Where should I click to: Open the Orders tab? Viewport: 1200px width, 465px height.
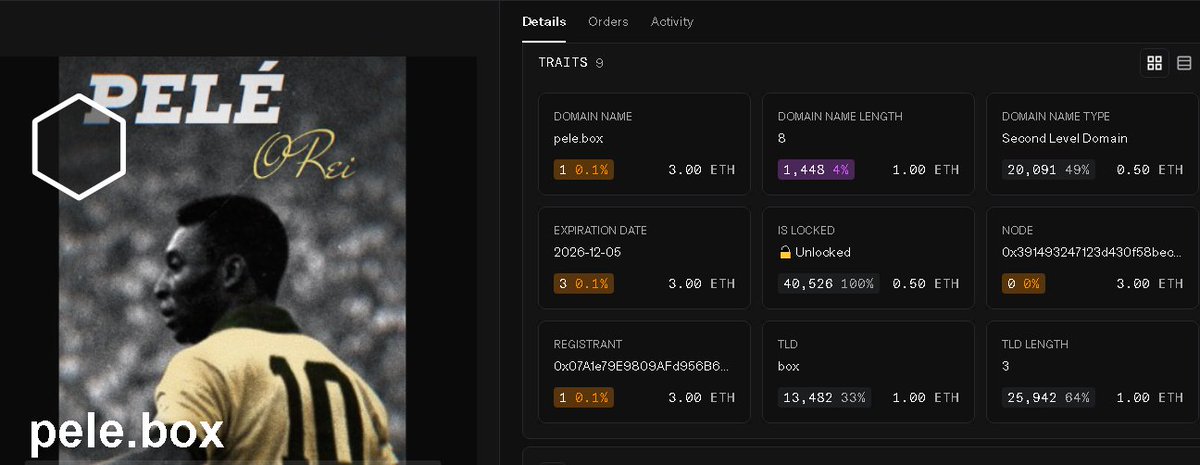(x=608, y=21)
